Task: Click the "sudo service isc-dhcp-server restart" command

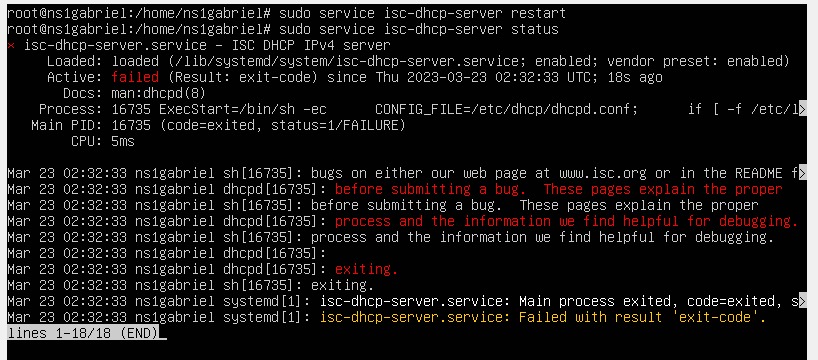Action: (x=422, y=14)
